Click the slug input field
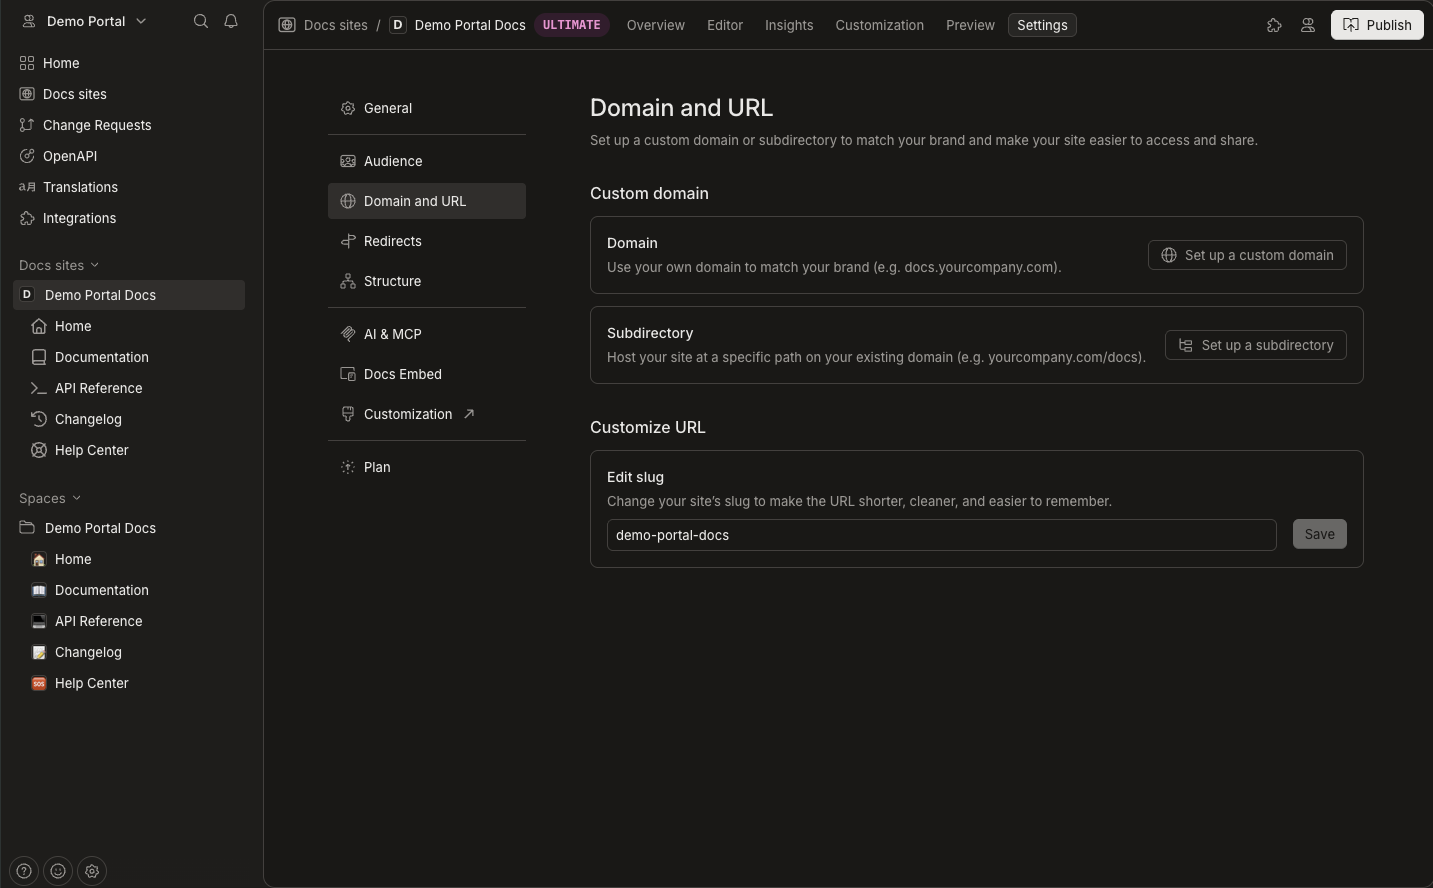Screen dimensions: 1433x888 [942, 535]
